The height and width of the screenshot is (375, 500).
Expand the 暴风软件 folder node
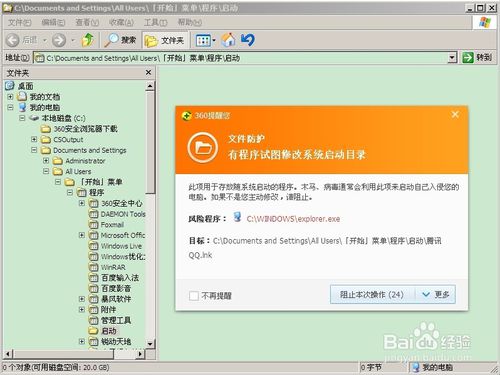[x=82, y=299]
